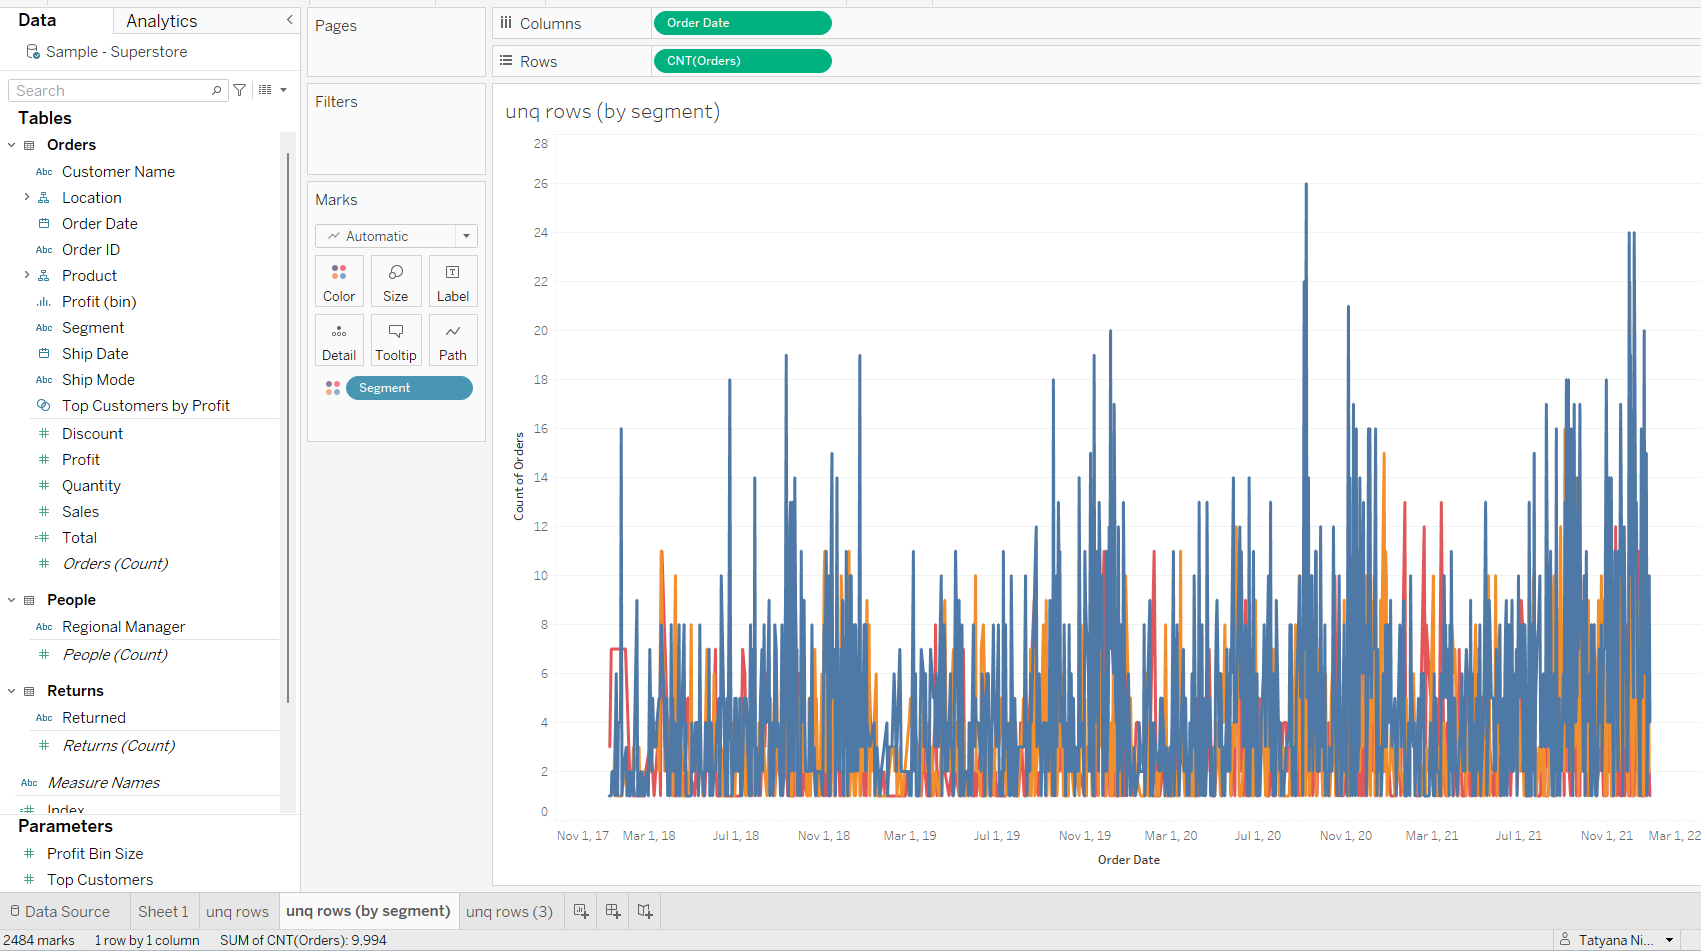The height and width of the screenshot is (951, 1701).
Task: Expand the Product hierarchy field
Action: coord(27,275)
